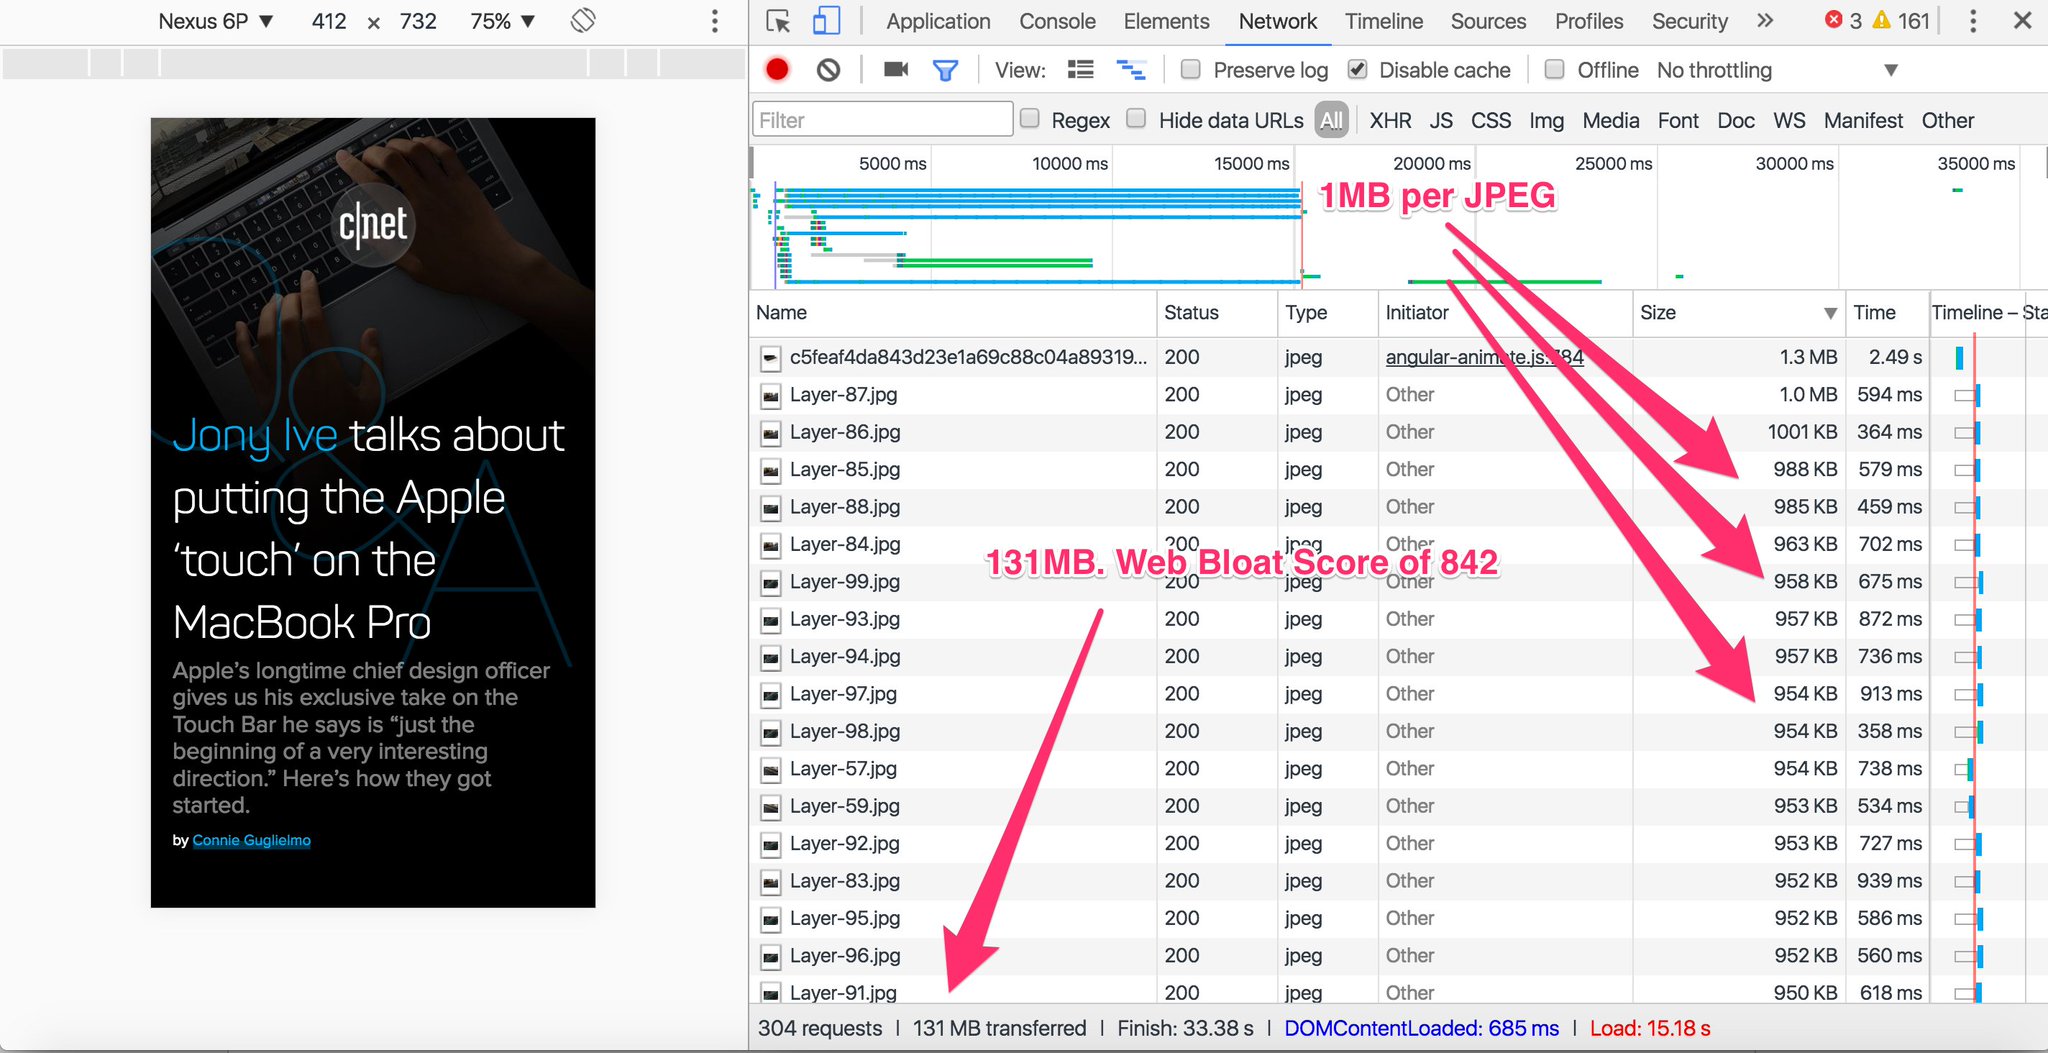Click the device width 412 field

[328, 21]
